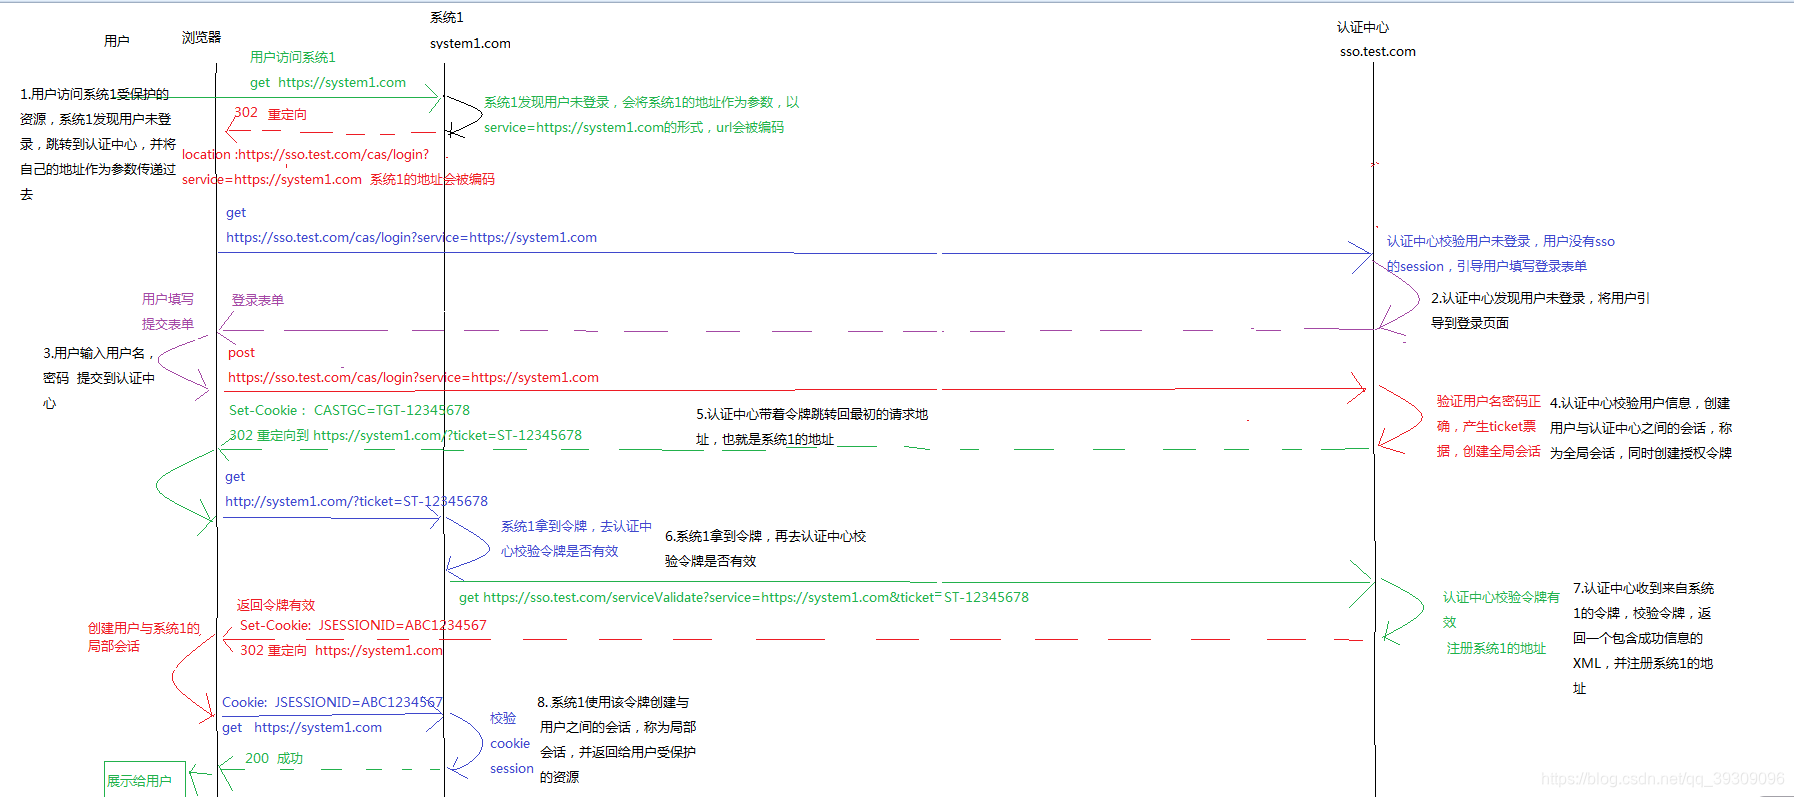1794x797 pixels.
Task: Click blue note '系统1拿到令牌，去认证中' text
Action: (576, 526)
